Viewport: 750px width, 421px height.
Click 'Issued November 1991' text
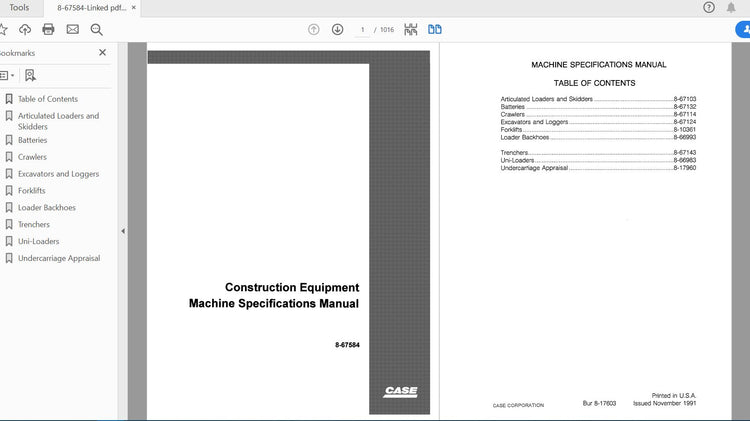pos(664,403)
